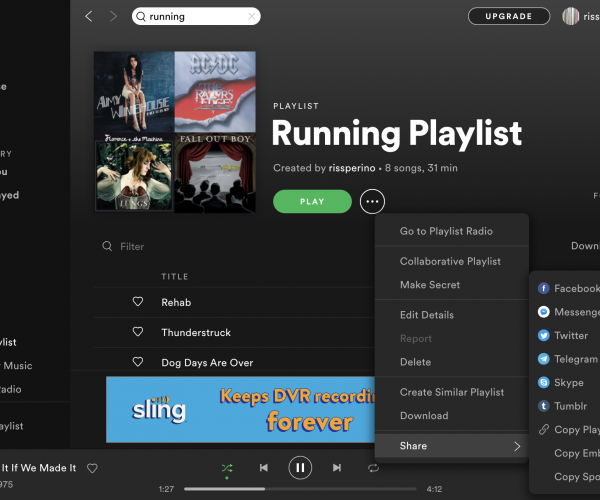This screenshot has height=500, width=600.
Task: Select the Thunderstruck track title
Action: pos(196,332)
